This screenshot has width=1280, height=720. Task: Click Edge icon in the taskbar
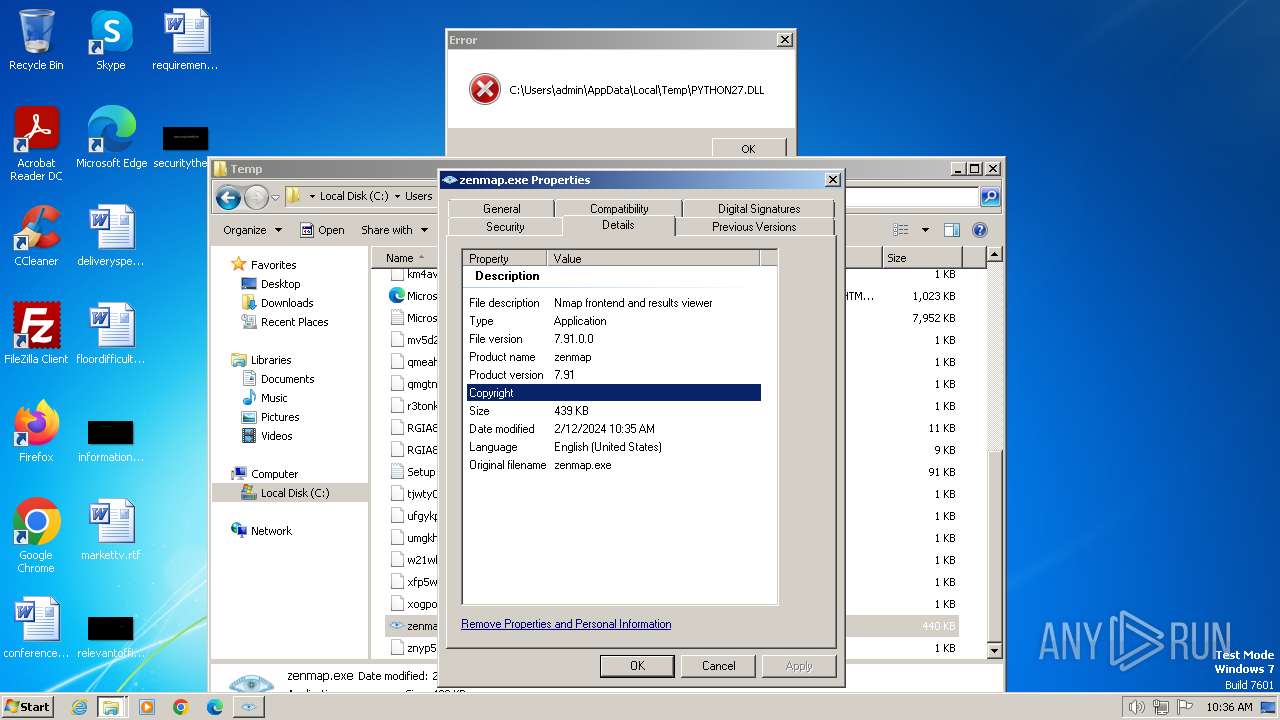[214, 707]
